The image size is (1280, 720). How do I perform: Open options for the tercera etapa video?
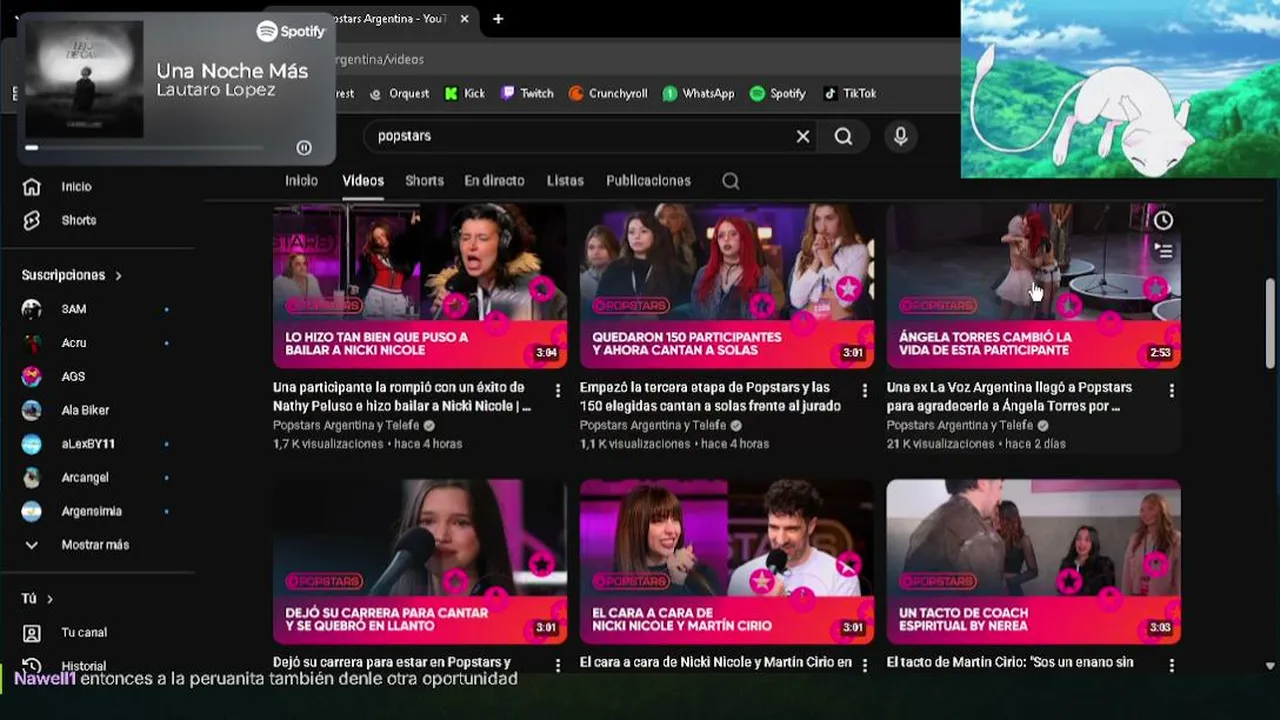tap(865, 390)
